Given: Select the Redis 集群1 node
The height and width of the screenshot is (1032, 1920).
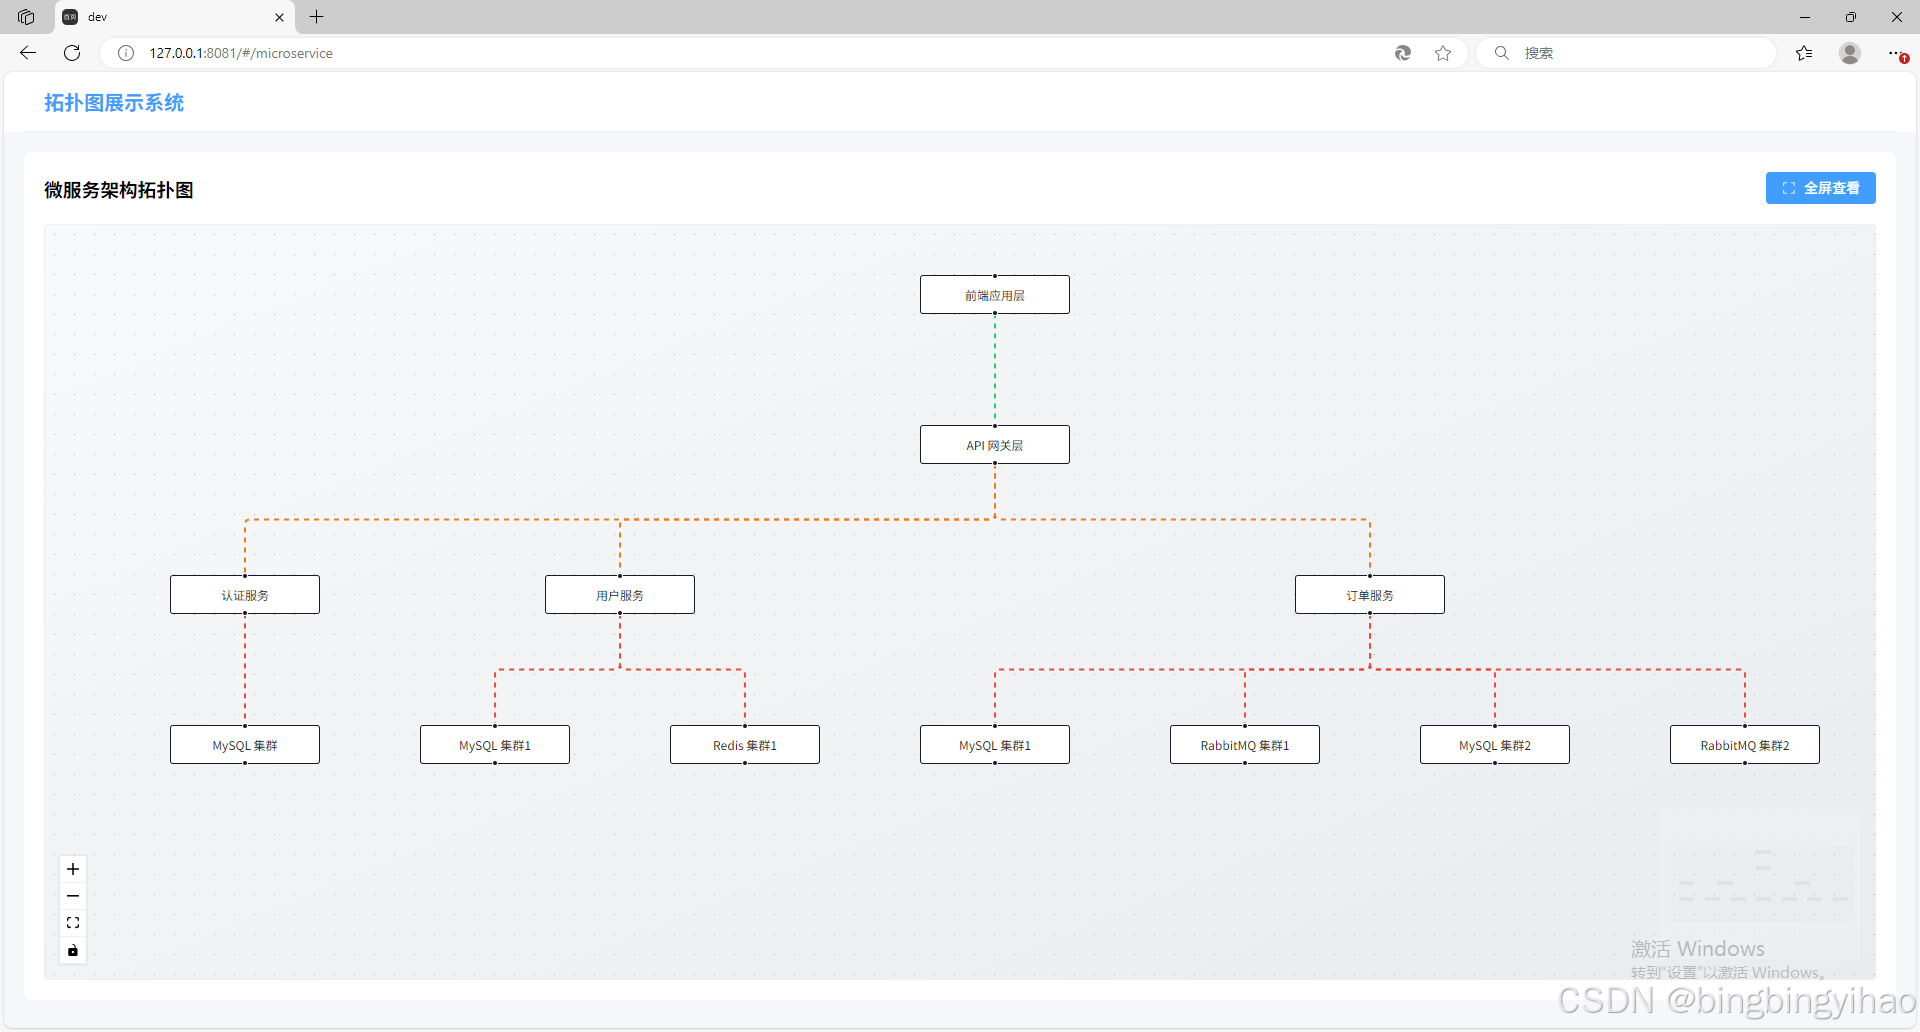Looking at the screenshot, I should tap(745, 745).
